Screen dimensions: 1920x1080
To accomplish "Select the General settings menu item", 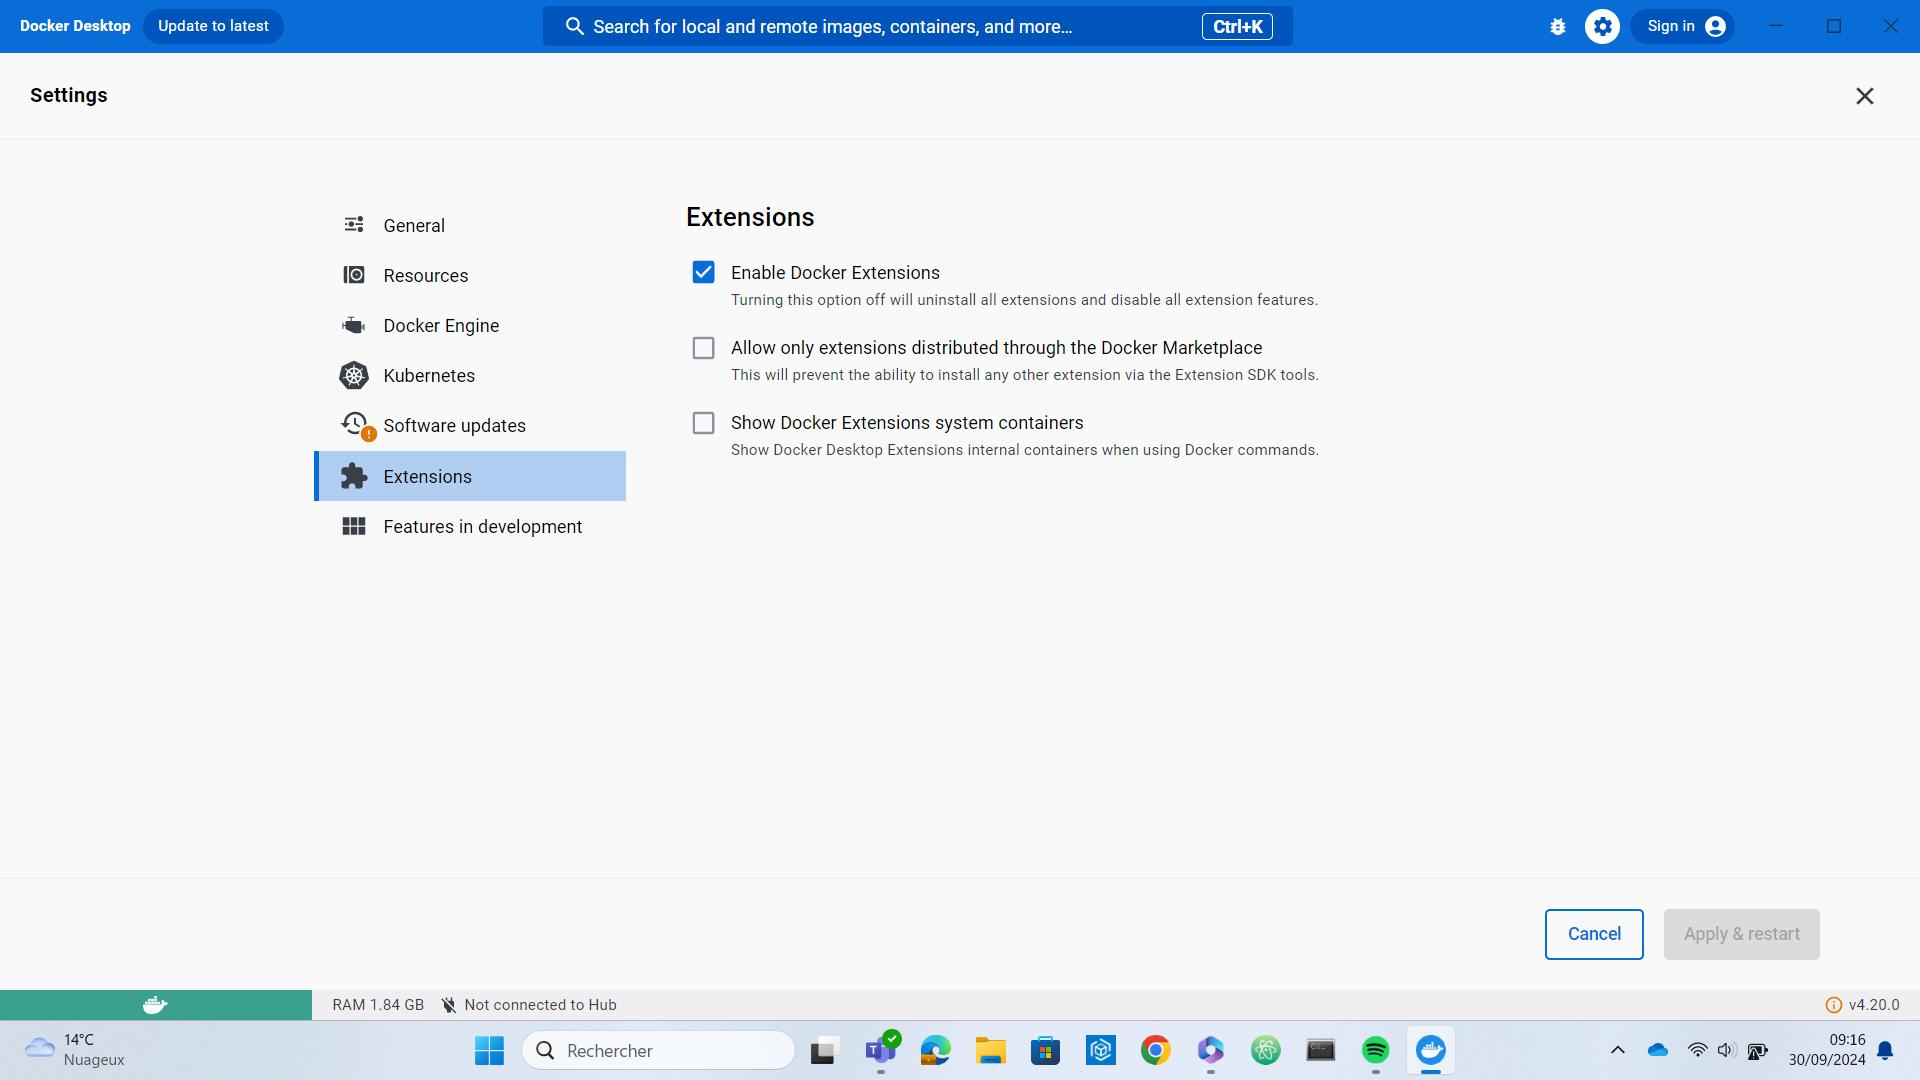I will (414, 225).
